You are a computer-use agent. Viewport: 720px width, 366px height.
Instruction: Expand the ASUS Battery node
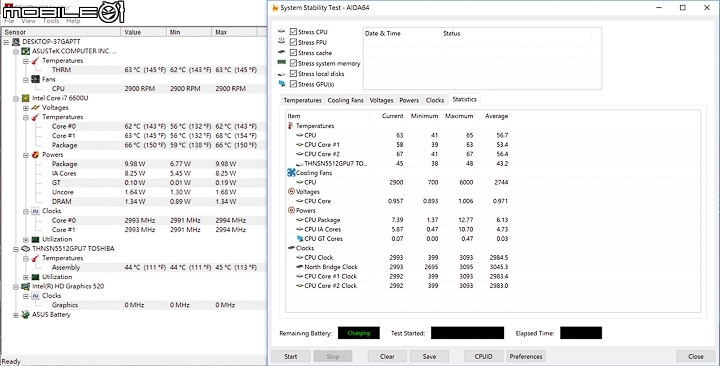[x=16, y=315]
